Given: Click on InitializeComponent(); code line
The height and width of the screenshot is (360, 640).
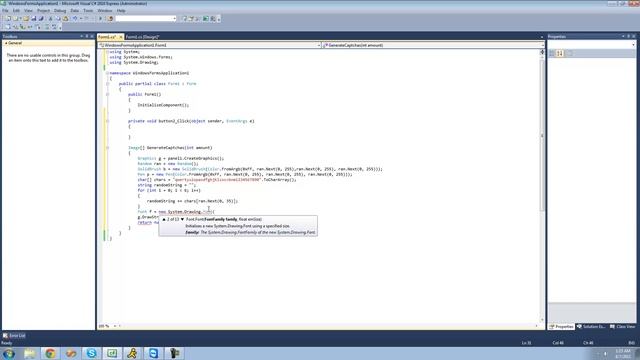Looking at the screenshot, I should pos(163,105).
